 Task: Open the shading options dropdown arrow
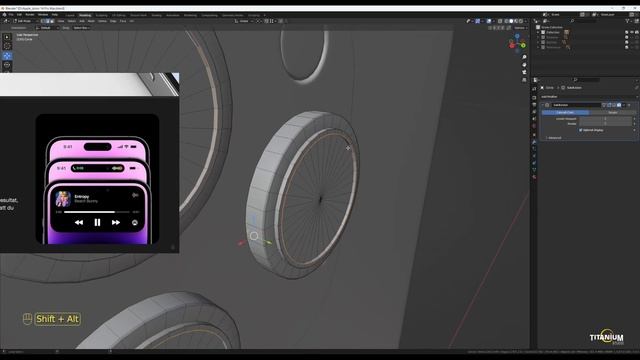point(526,21)
